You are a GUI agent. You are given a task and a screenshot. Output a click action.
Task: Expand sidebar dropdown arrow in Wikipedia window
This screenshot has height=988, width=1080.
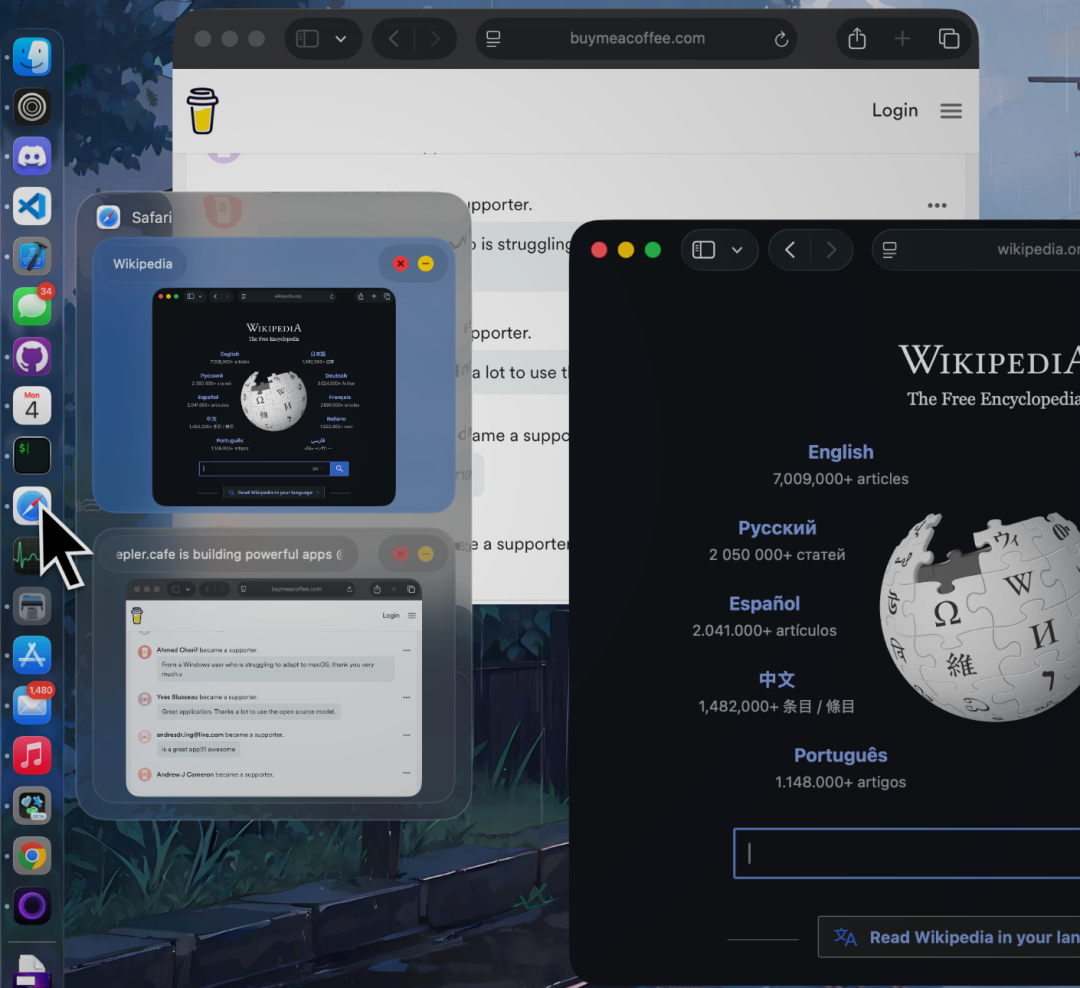(737, 250)
